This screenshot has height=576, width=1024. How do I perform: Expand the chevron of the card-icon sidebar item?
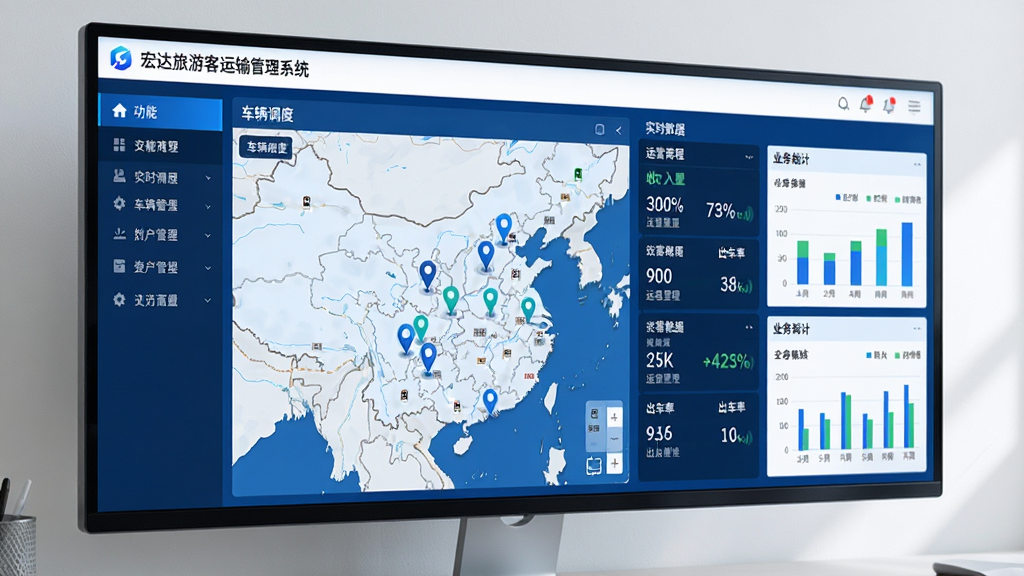[x=208, y=268]
